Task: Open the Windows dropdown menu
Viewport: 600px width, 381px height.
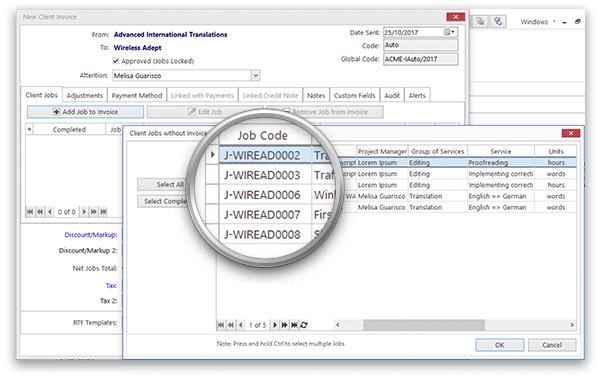Action: 538,22
